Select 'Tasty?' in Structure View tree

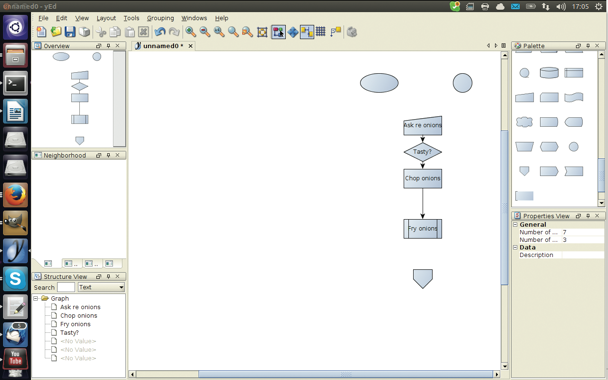69,332
